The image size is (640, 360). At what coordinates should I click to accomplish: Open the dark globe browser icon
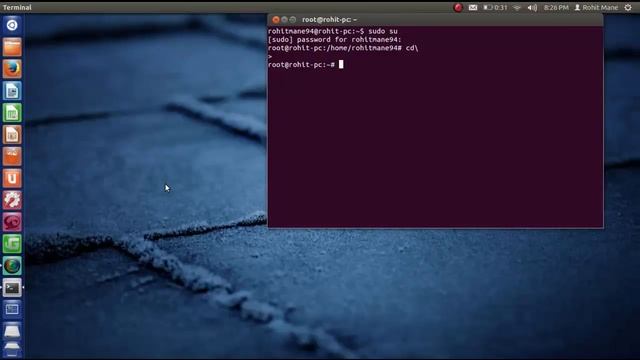pyautogui.click(x=12, y=266)
